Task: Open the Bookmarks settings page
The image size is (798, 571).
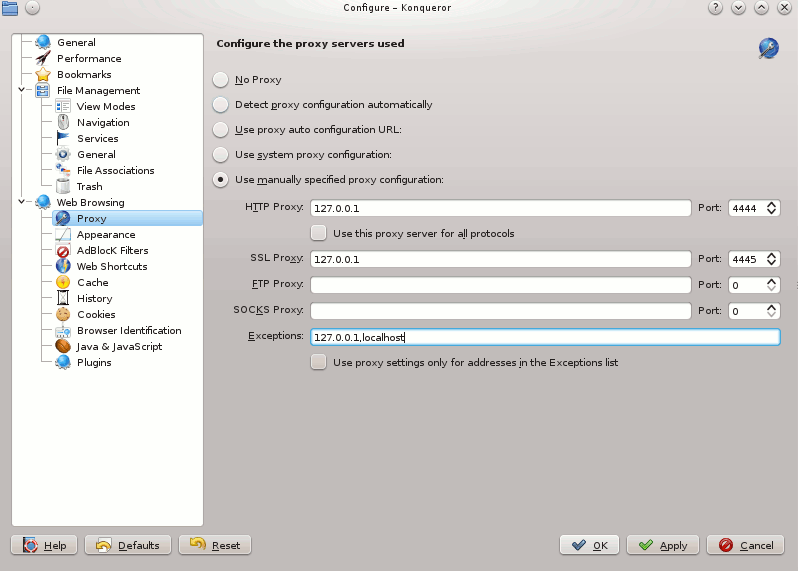Action: (x=84, y=74)
